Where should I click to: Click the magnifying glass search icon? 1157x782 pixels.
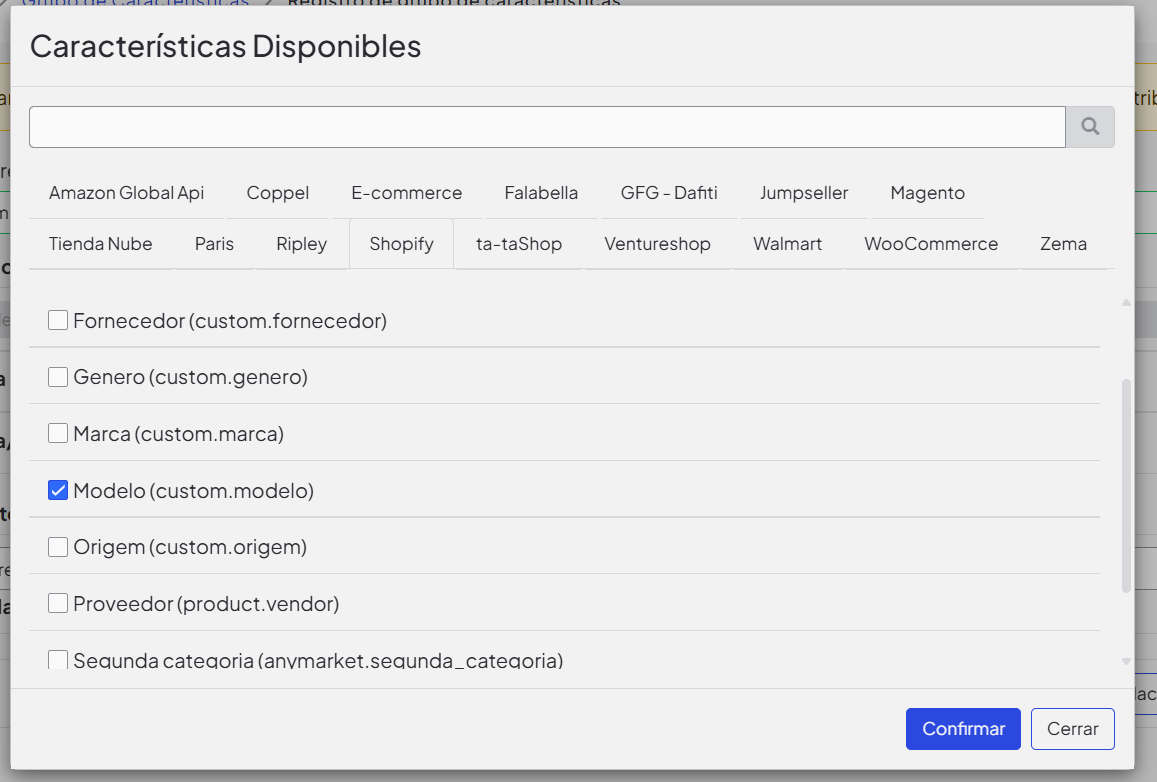click(x=1090, y=127)
